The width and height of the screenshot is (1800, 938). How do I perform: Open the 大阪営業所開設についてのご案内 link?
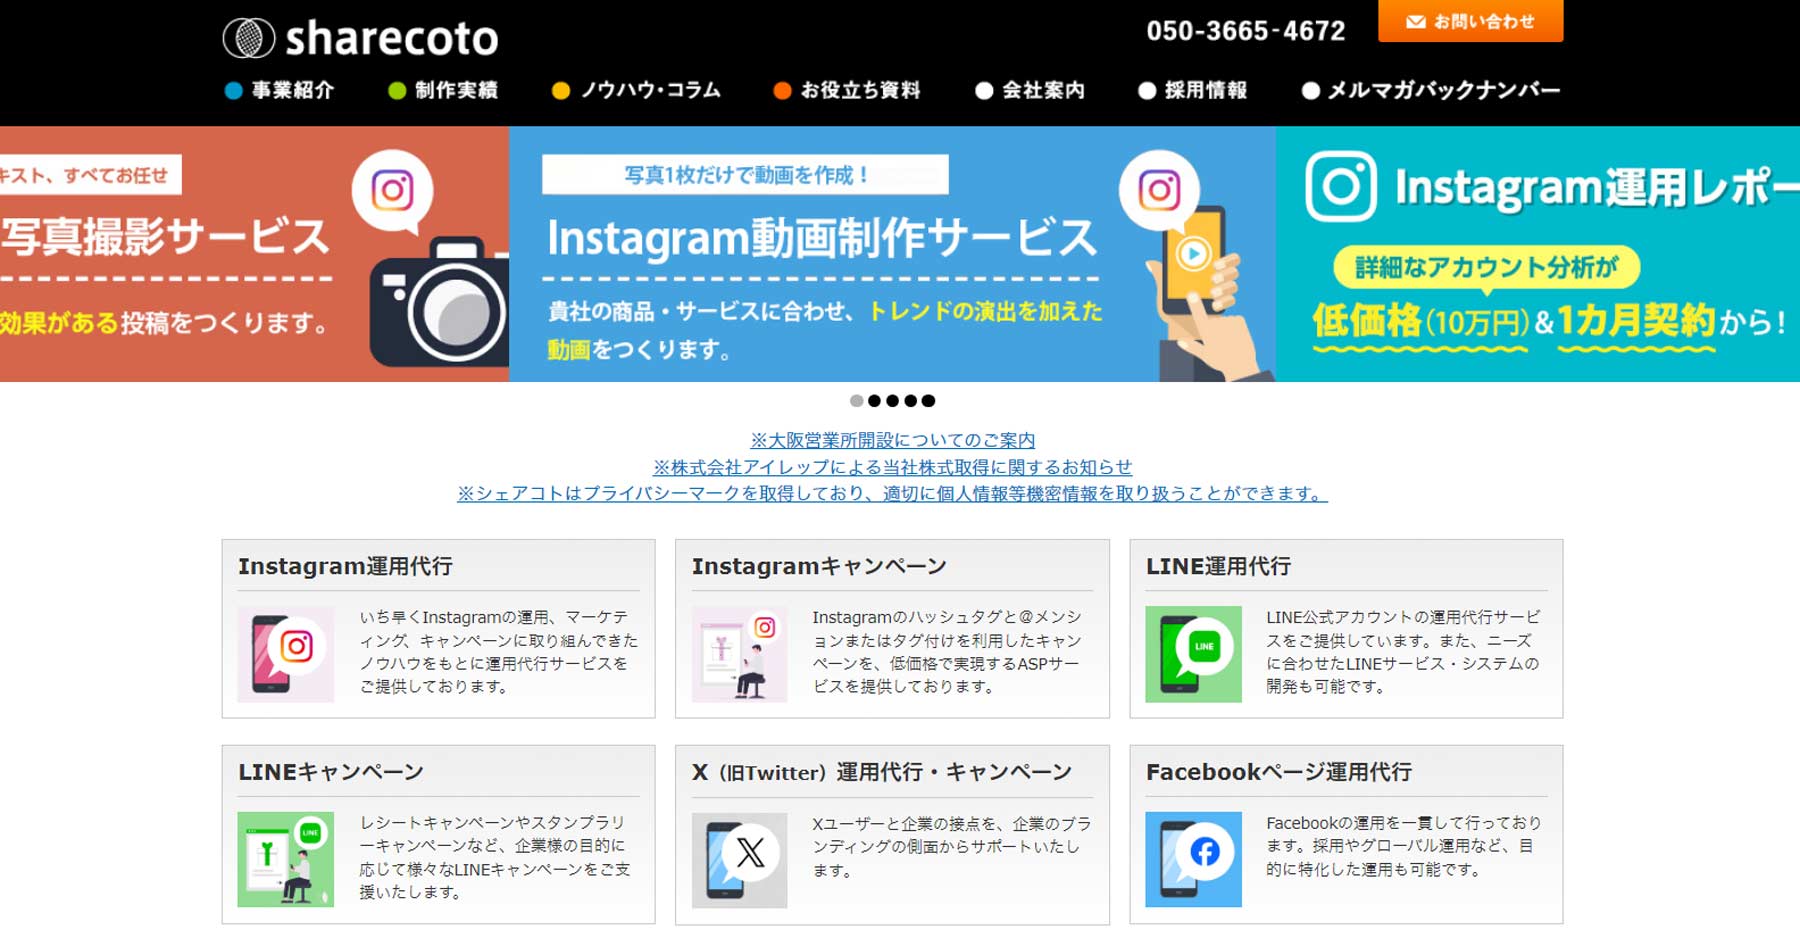point(892,440)
